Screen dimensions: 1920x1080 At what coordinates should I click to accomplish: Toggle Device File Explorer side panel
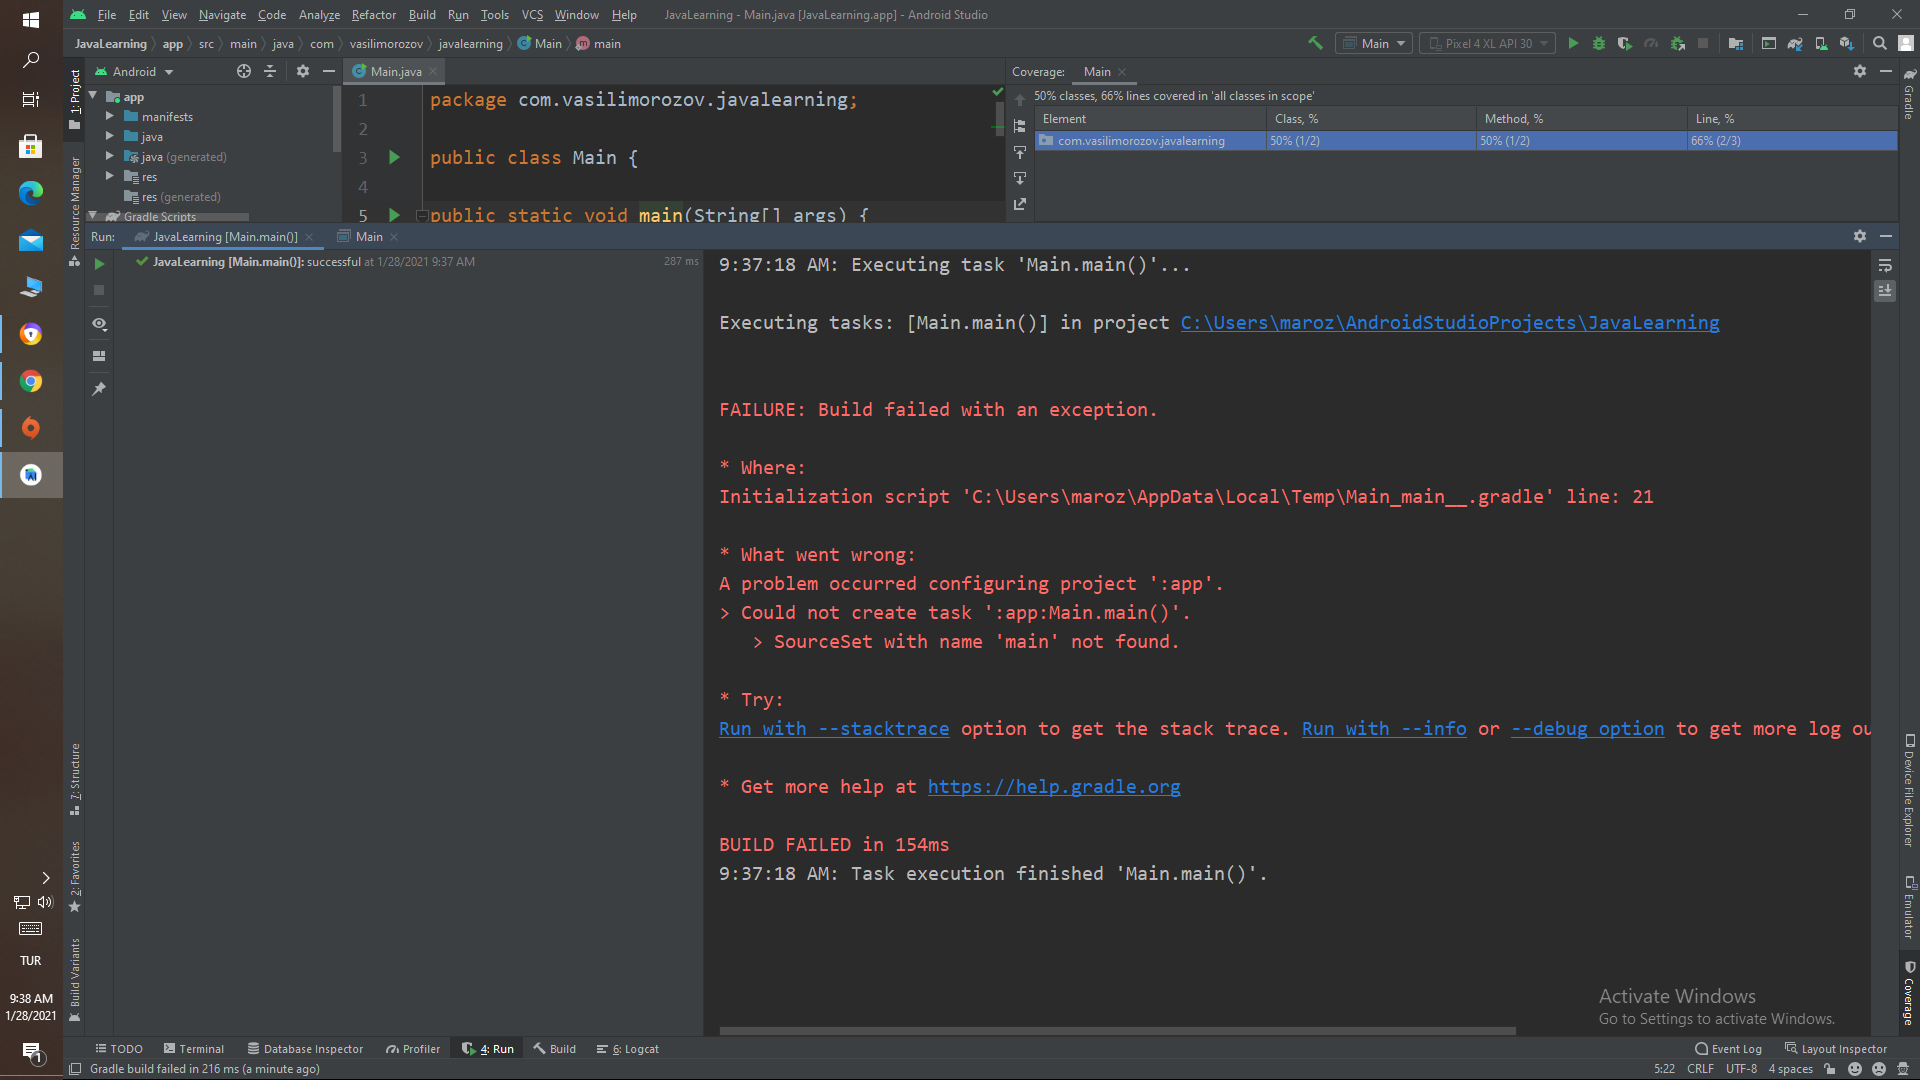(x=1909, y=792)
